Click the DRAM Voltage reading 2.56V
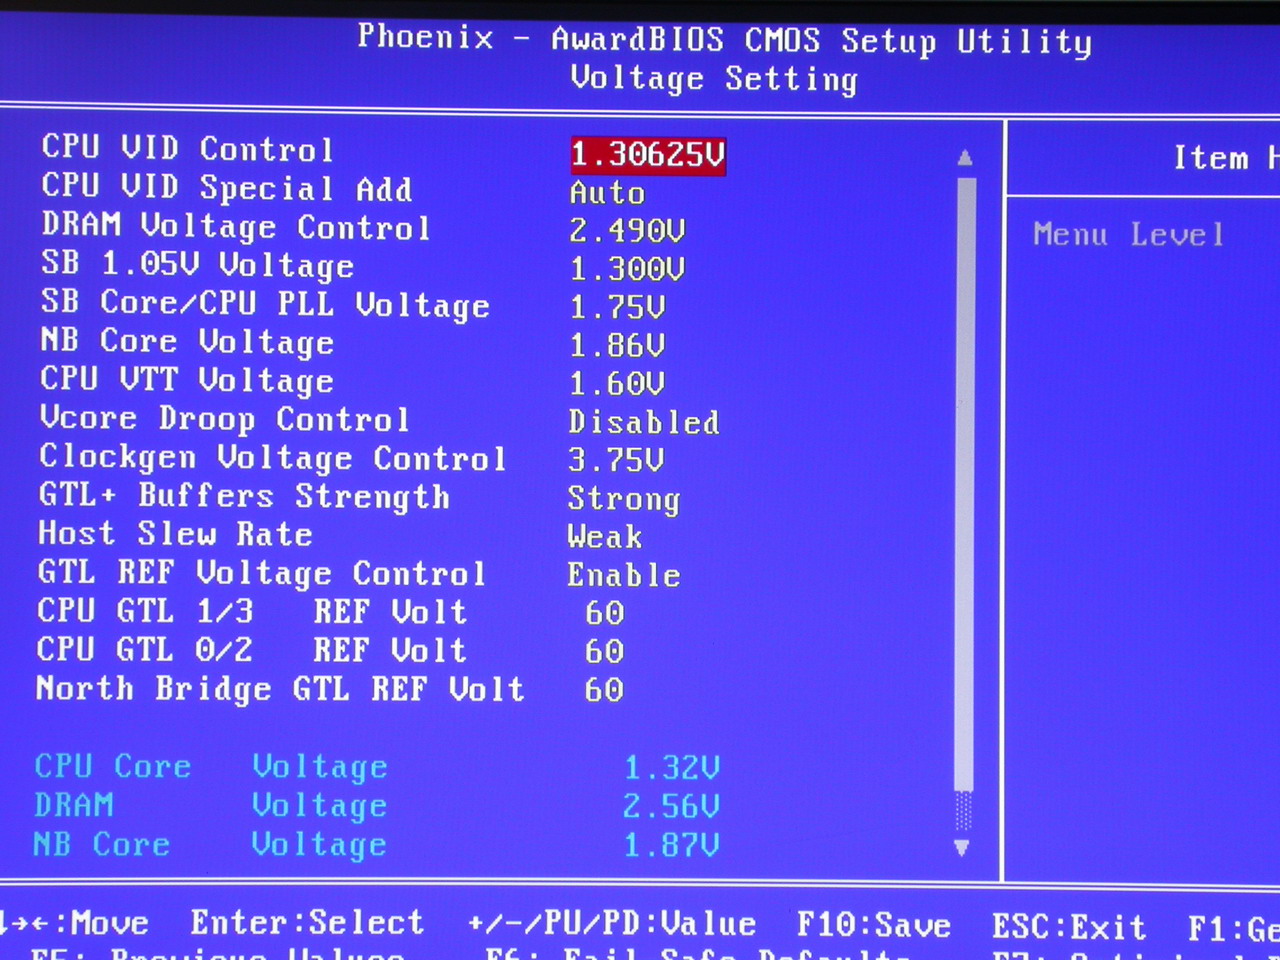Screen dimensions: 1280x960 (x=672, y=806)
